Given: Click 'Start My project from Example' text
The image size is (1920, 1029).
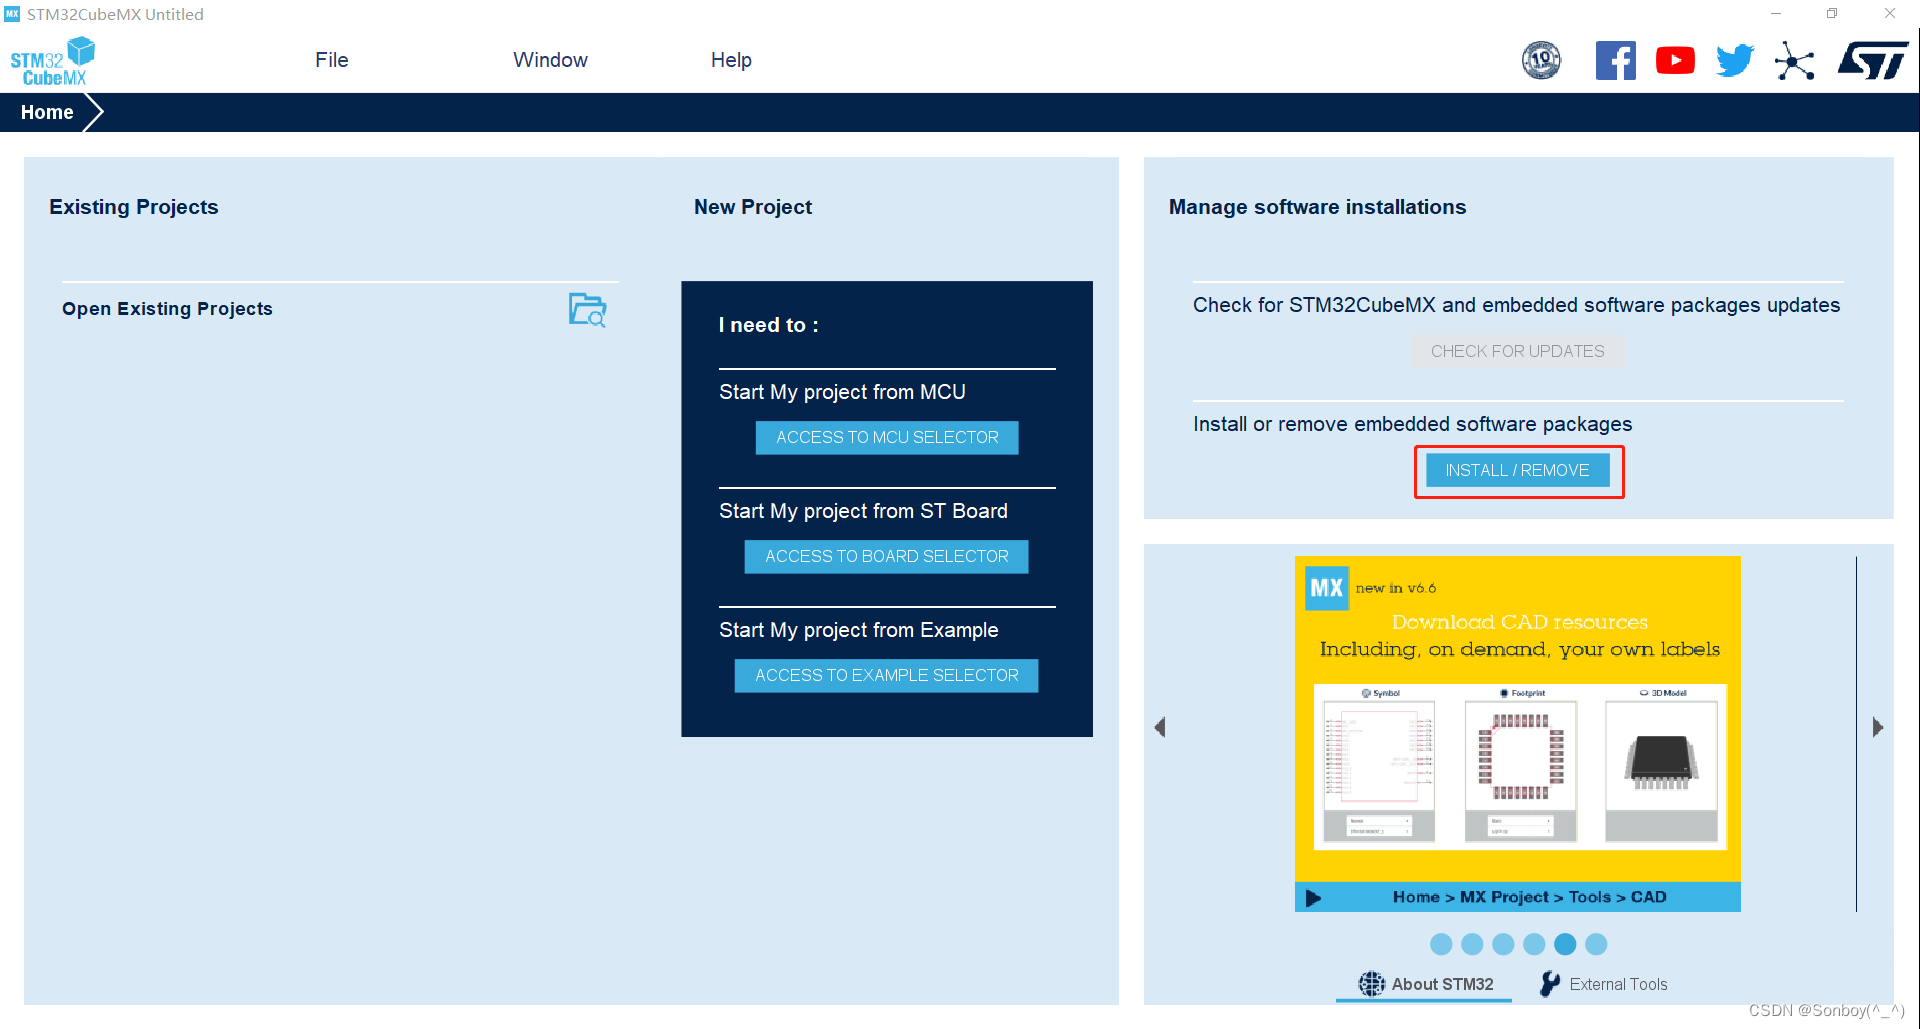Looking at the screenshot, I should click(858, 630).
